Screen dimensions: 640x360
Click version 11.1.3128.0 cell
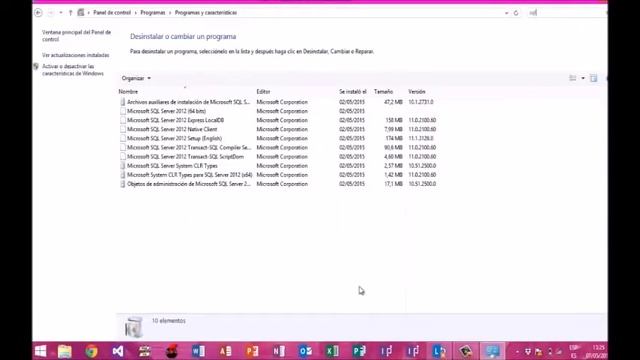421,138
